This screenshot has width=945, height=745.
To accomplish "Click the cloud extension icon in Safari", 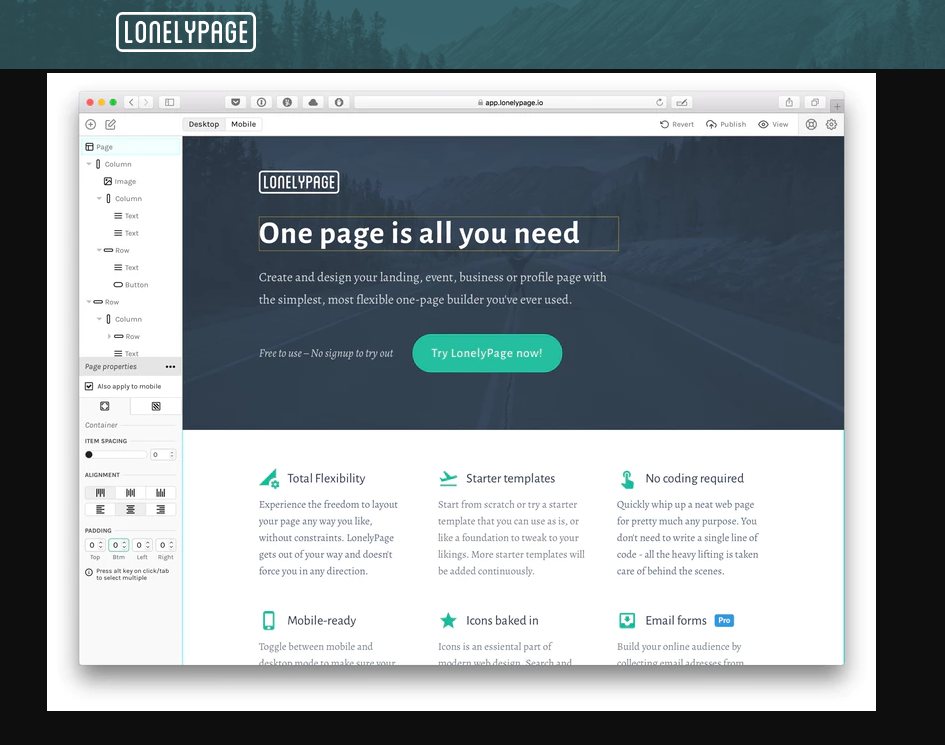I will coord(313,102).
